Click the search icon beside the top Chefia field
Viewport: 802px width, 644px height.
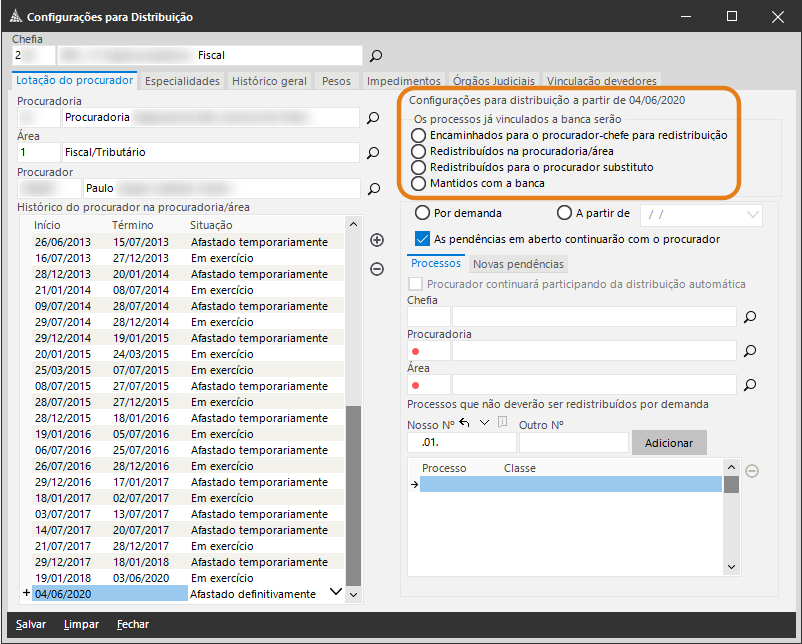point(376,56)
